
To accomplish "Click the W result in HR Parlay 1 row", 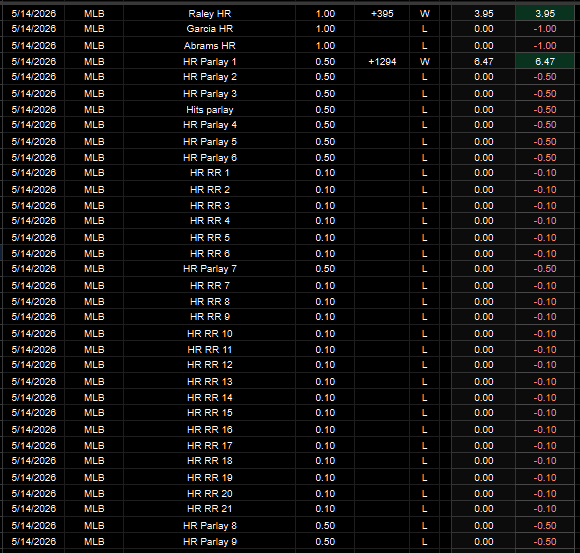I will 425,61.
